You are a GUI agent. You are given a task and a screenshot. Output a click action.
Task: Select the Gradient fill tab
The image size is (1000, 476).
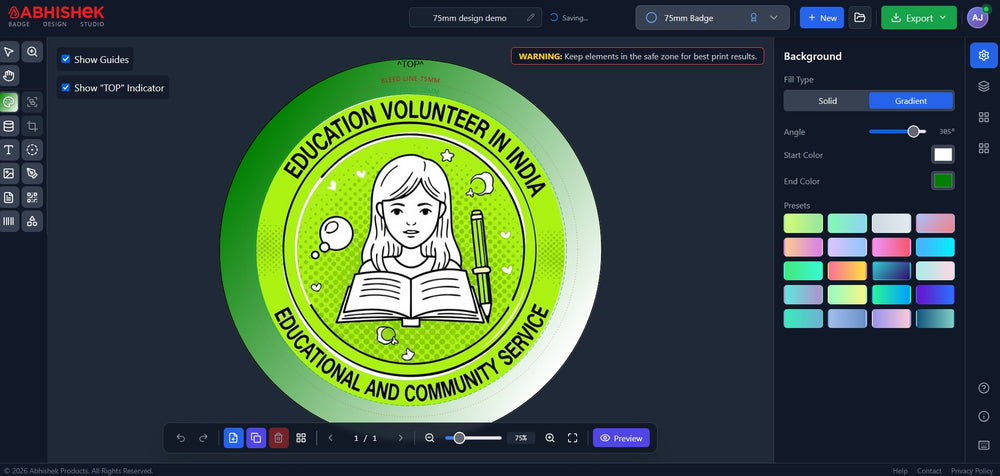[x=911, y=101]
